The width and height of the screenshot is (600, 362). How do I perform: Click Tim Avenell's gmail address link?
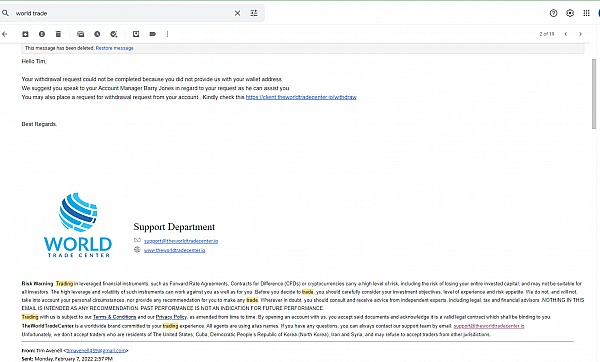96,351
